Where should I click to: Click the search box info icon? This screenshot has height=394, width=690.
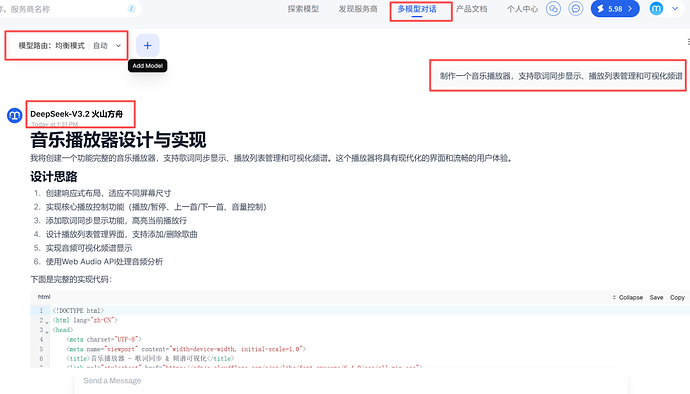tap(131, 8)
